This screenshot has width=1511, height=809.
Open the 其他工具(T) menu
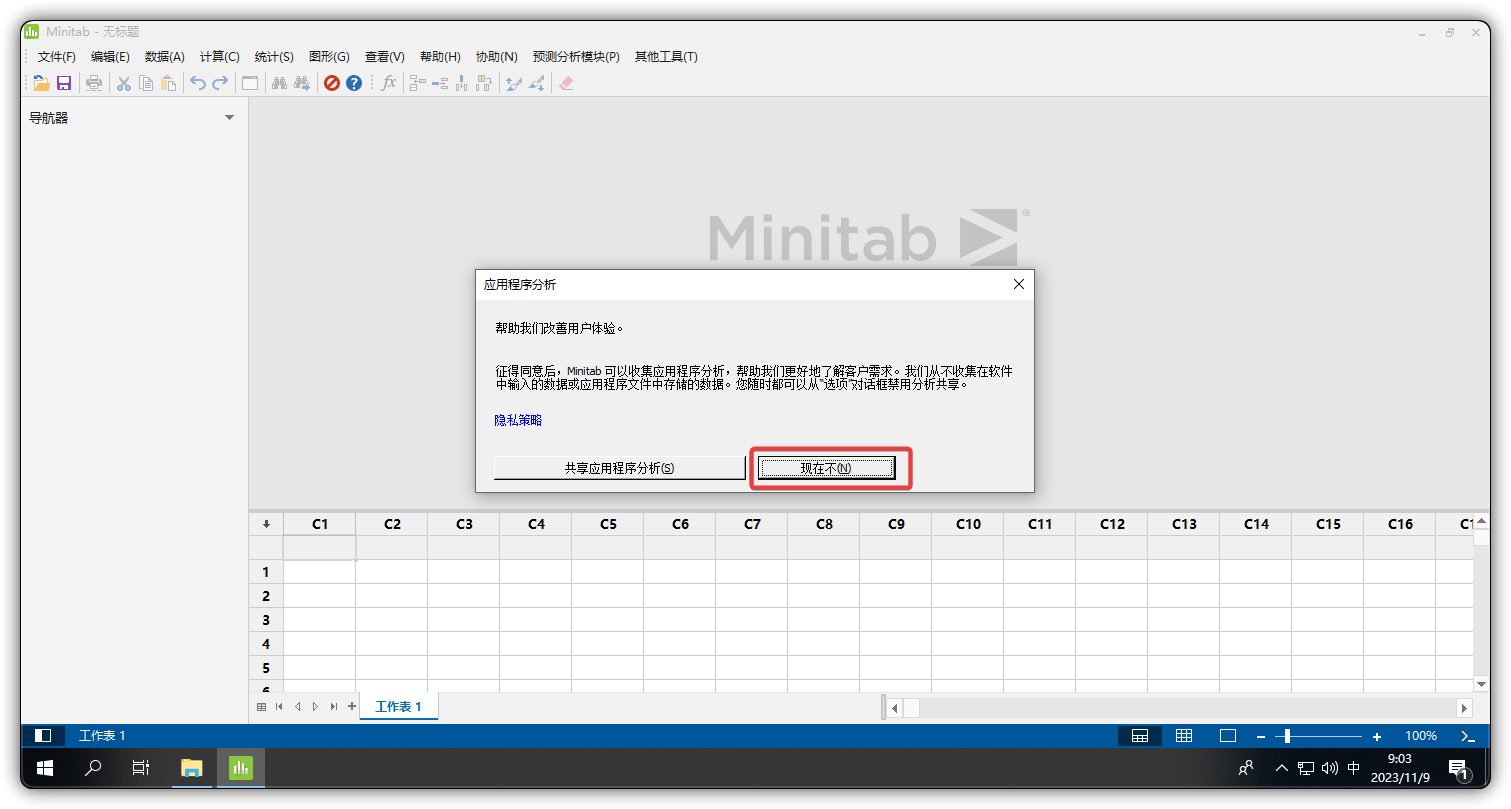(666, 57)
